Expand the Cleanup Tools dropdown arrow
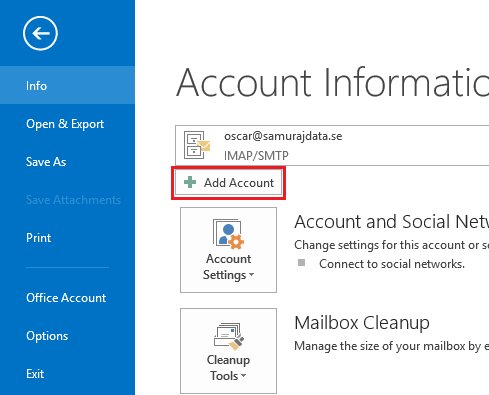Screen dimensions: 489x395 pos(243,376)
